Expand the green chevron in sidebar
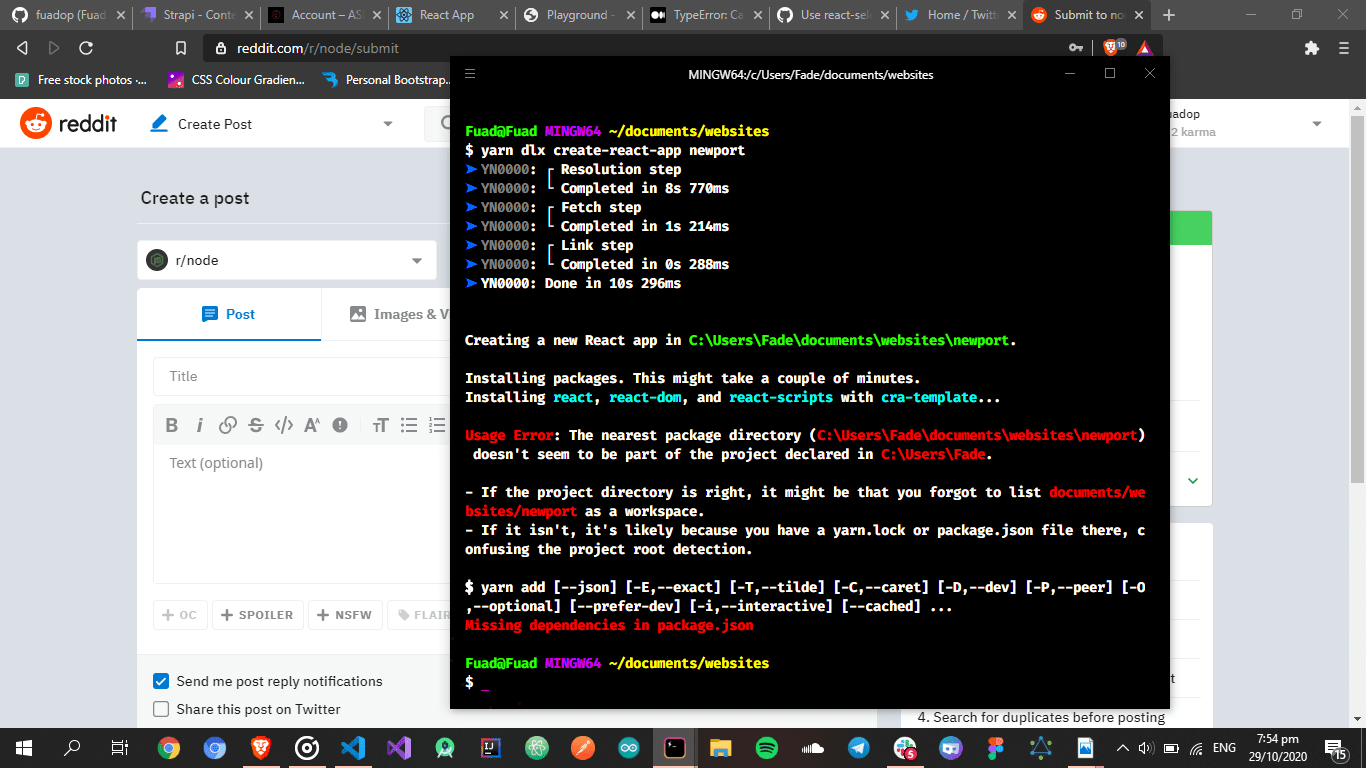This screenshot has width=1366, height=768. click(x=1193, y=481)
